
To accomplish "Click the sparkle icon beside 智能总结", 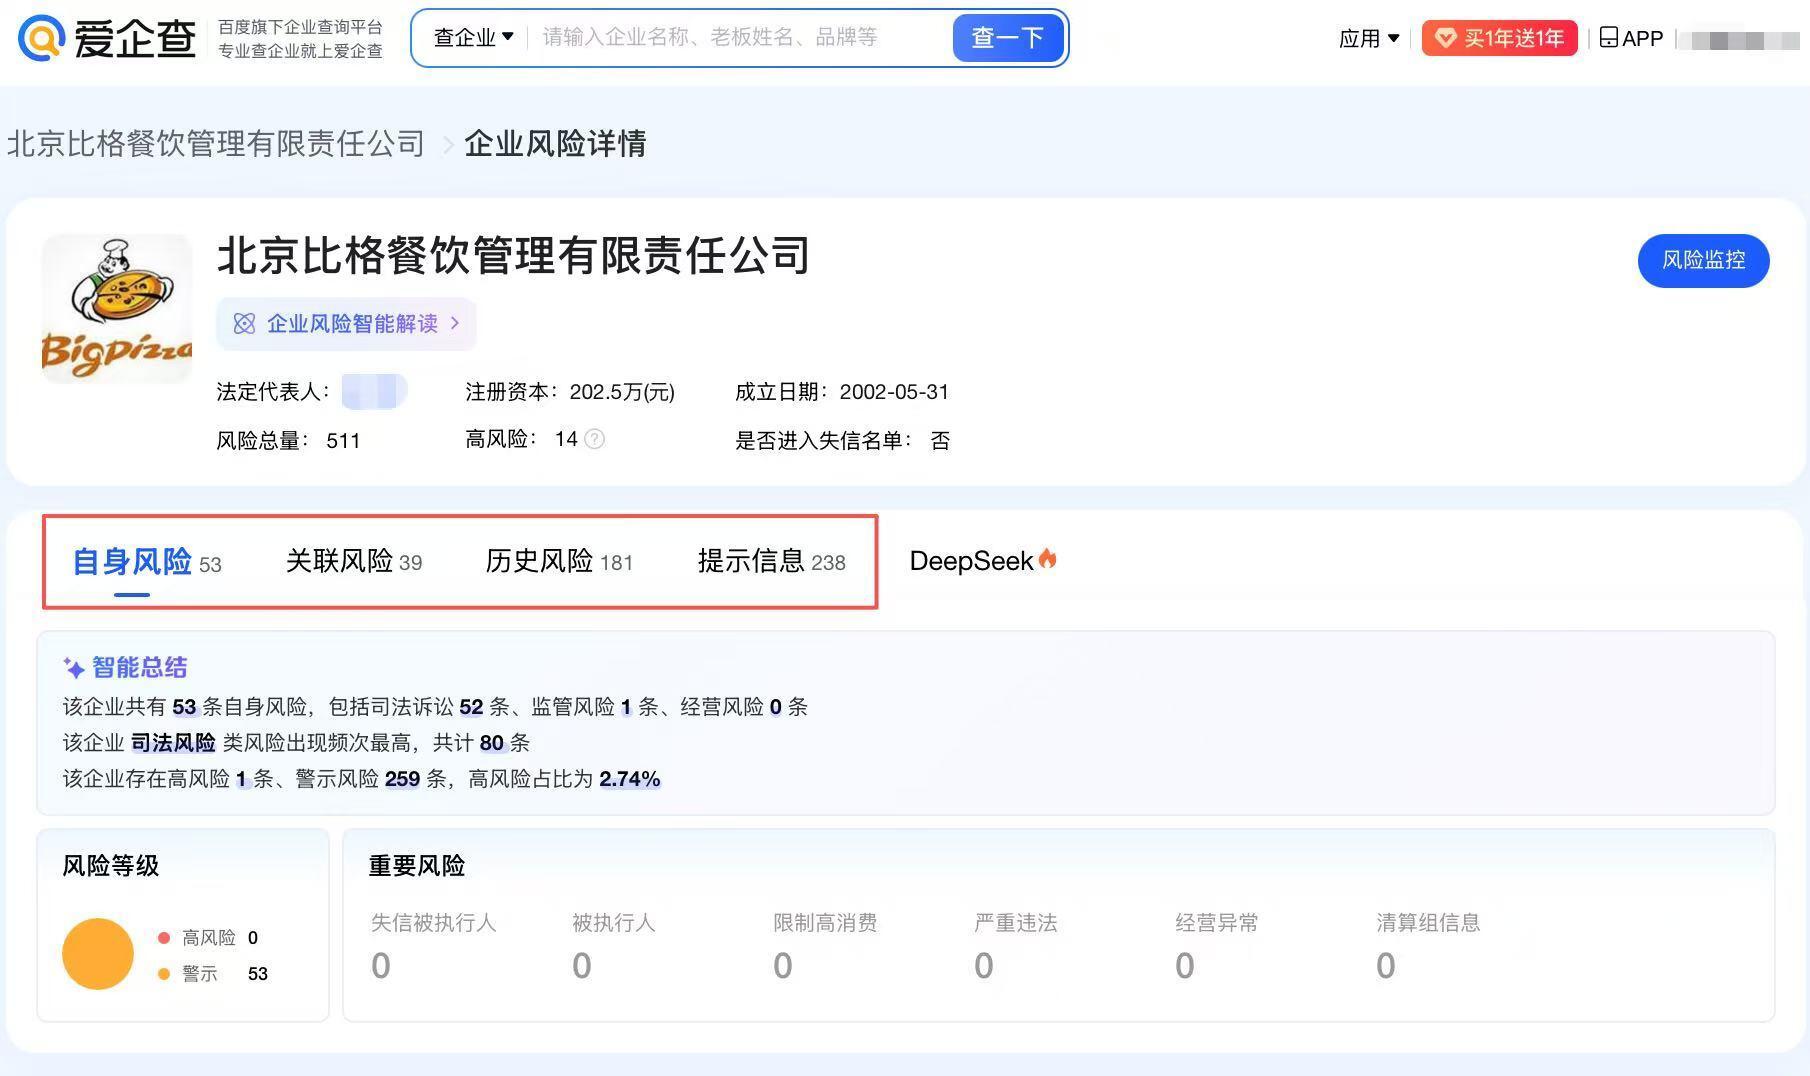I will [73, 667].
